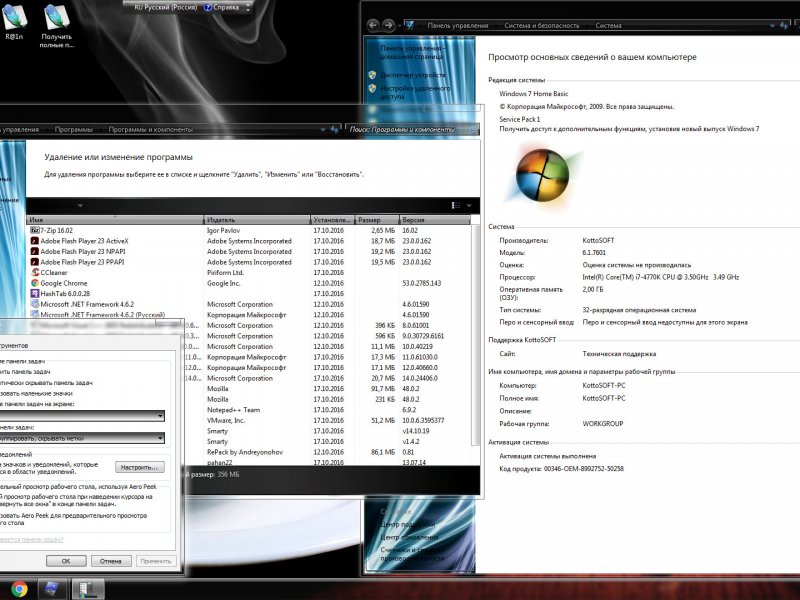This screenshot has height=600, width=800.
Task: Click the Microsoft .NET Framework 4.6.2 icon
Action: pos(35,305)
